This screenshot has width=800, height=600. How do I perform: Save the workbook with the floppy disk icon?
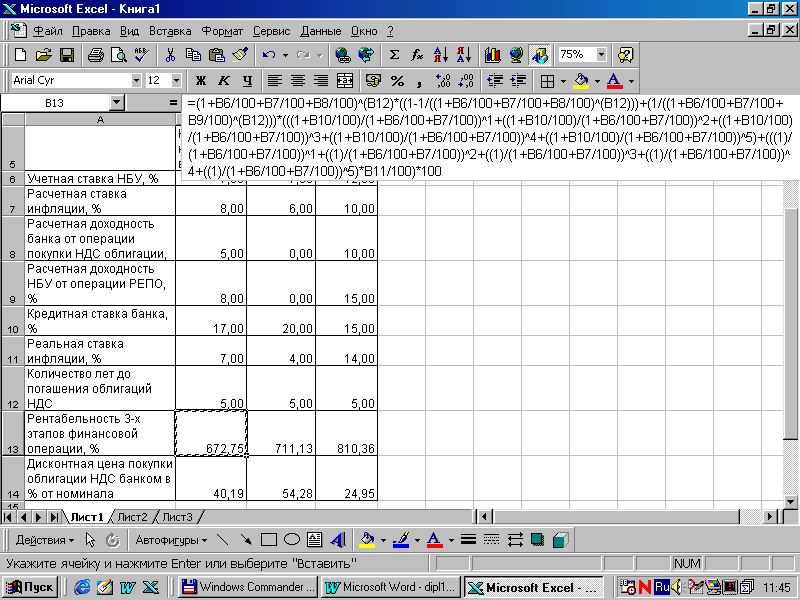67,55
